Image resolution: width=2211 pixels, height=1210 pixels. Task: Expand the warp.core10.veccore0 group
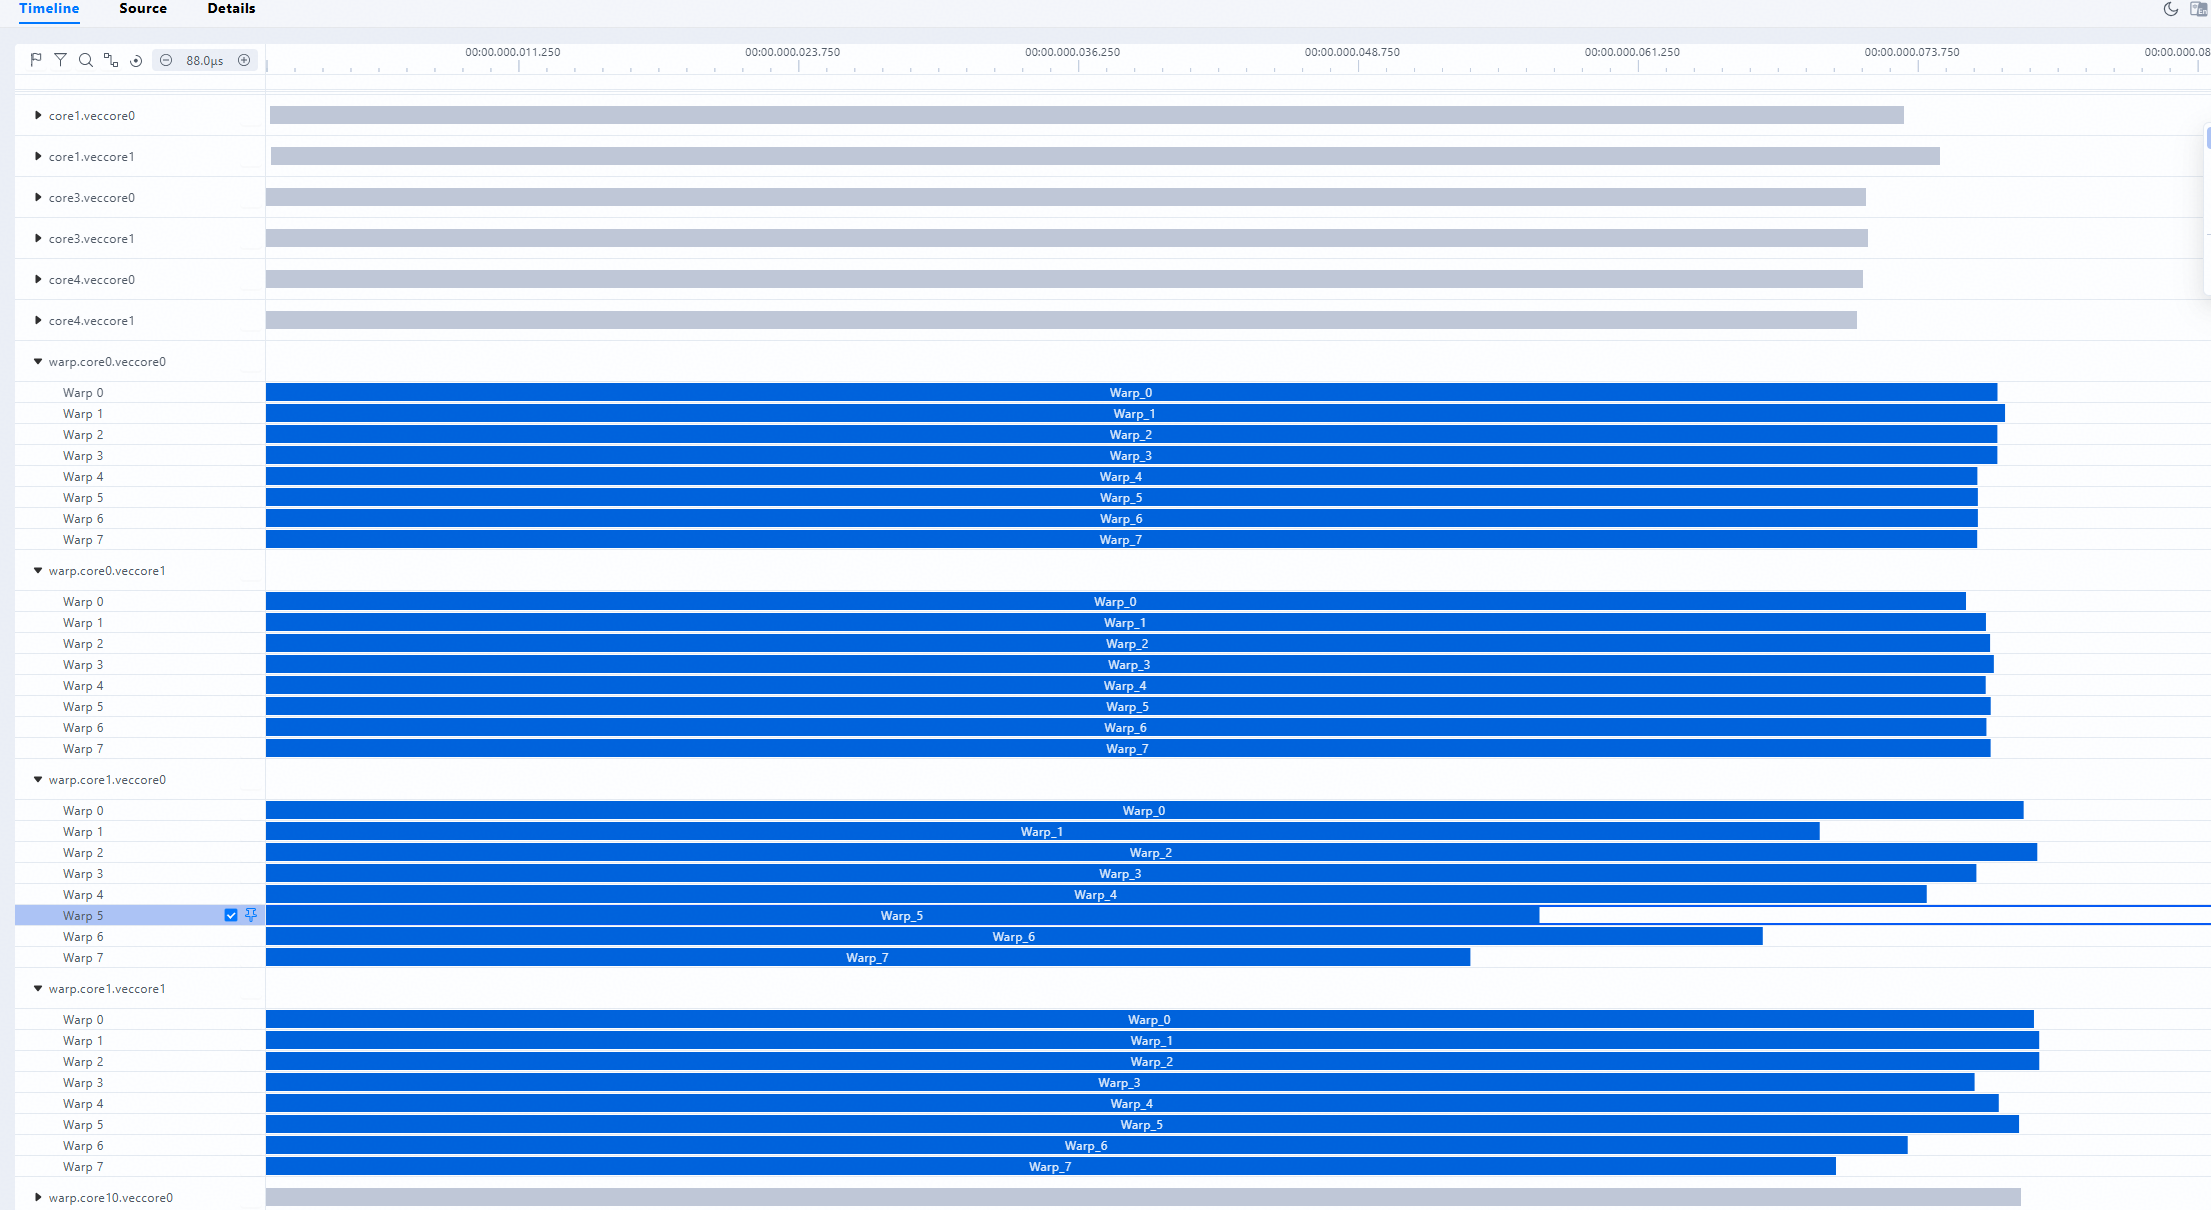coord(38,1197)
